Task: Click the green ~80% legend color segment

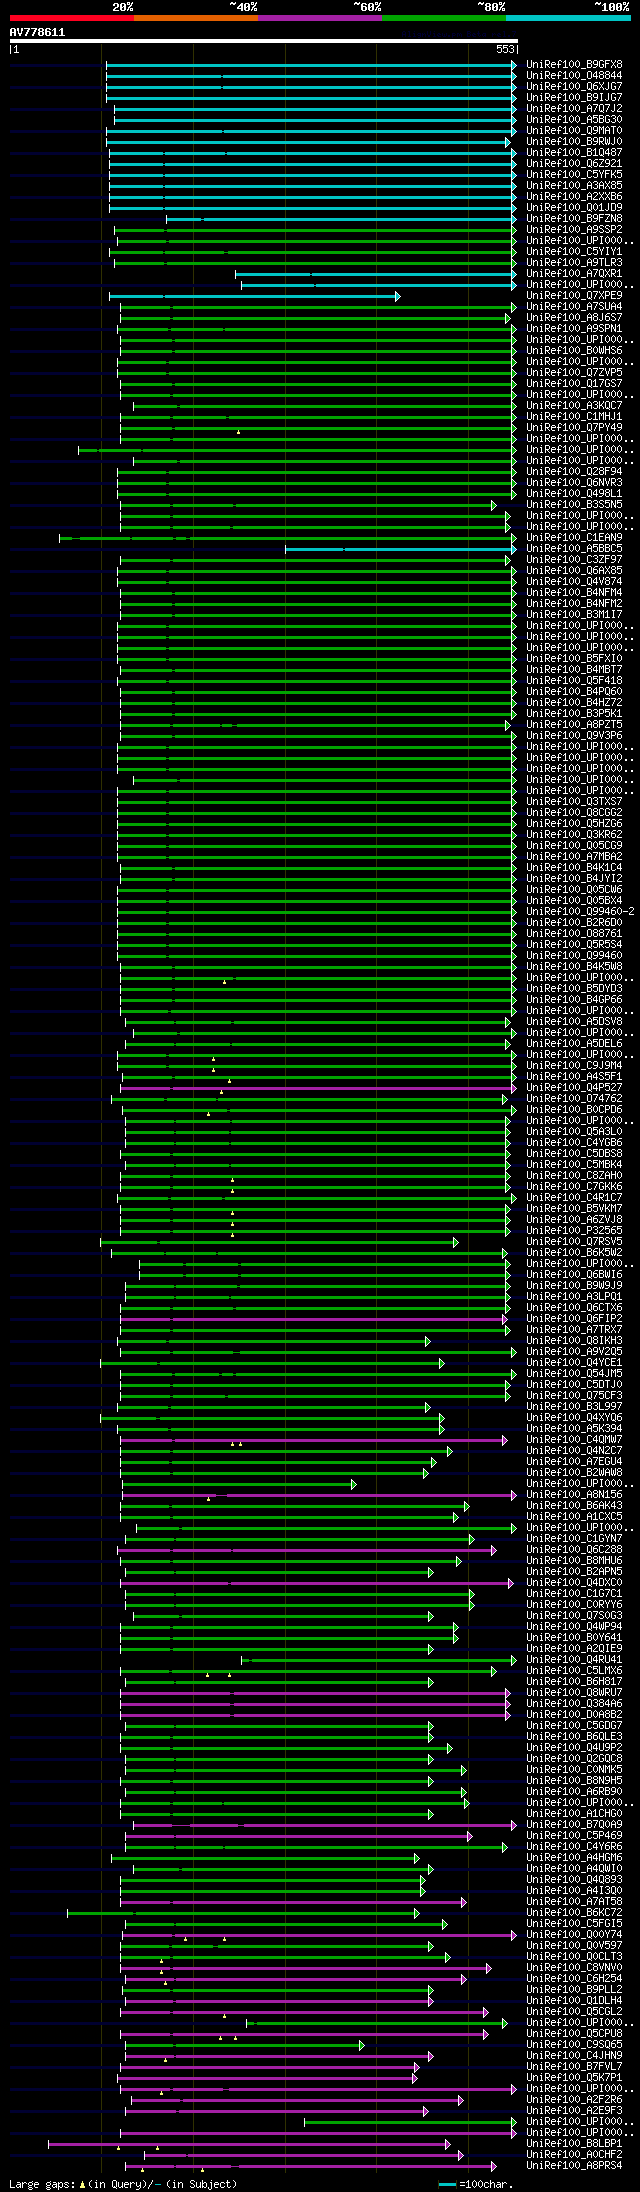Action: 443,18
